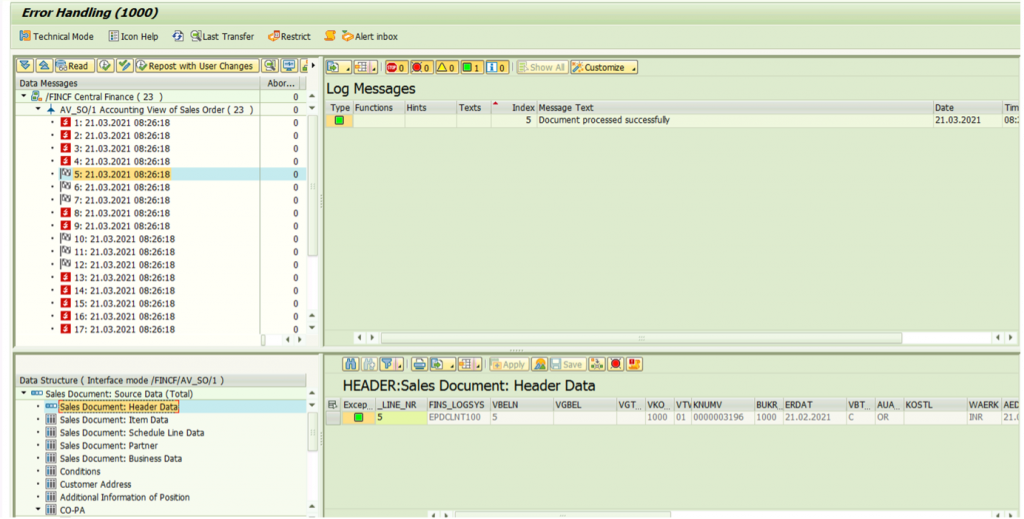This screenshot has height=519, width=1024.
Task: Select message 1: 21.03.2021 08:26:18
Action: tap(121, 123)
